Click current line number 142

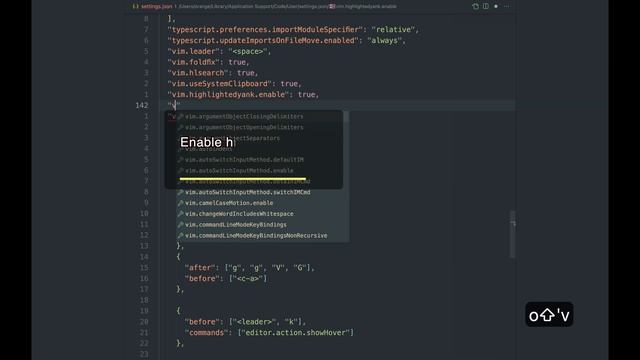(142, 105)
